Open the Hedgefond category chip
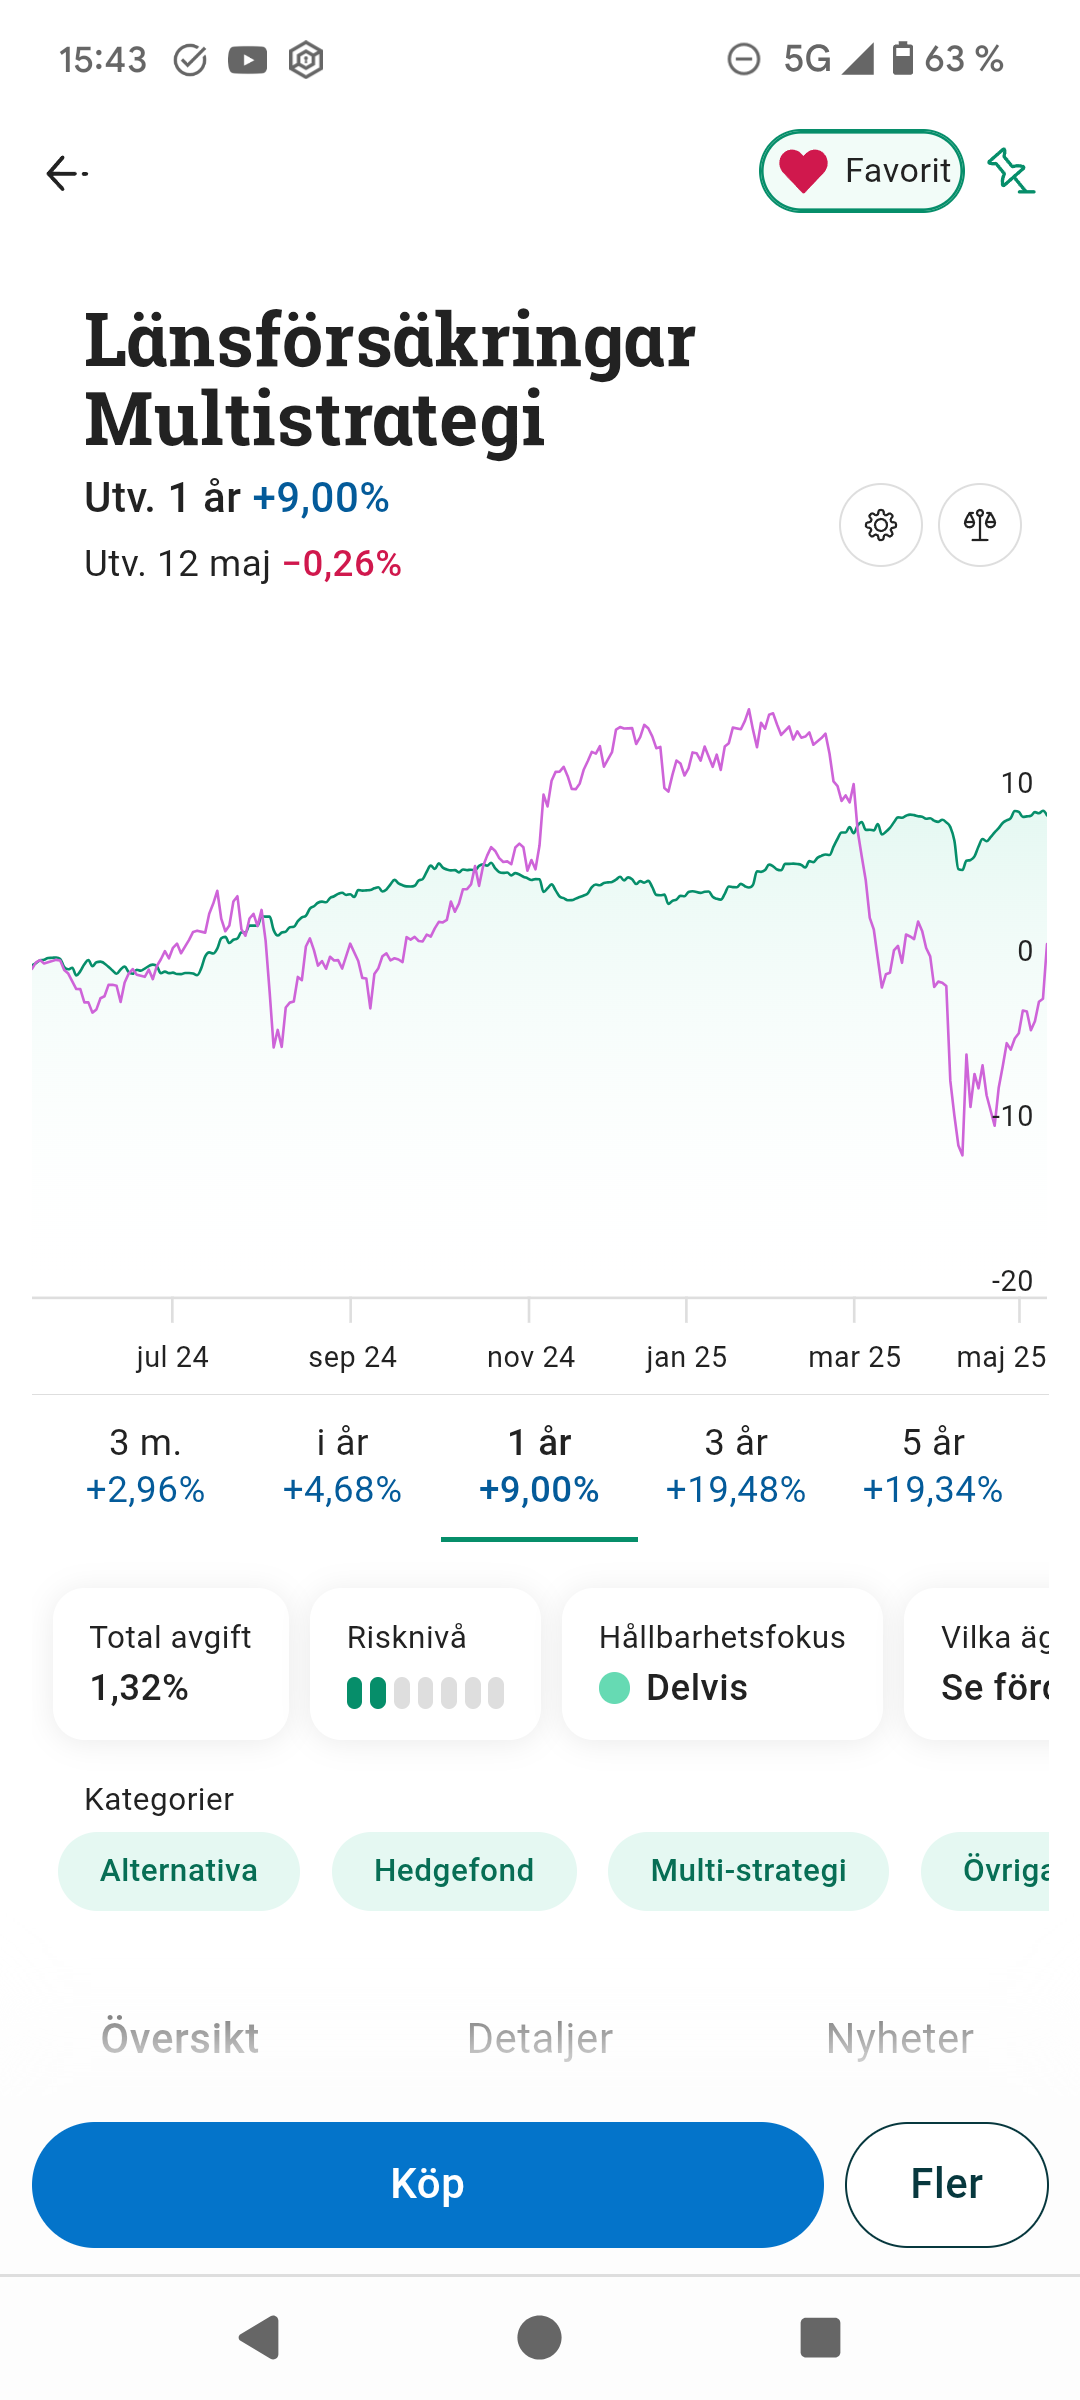 pyautogui.click(x=454, y=1870)
